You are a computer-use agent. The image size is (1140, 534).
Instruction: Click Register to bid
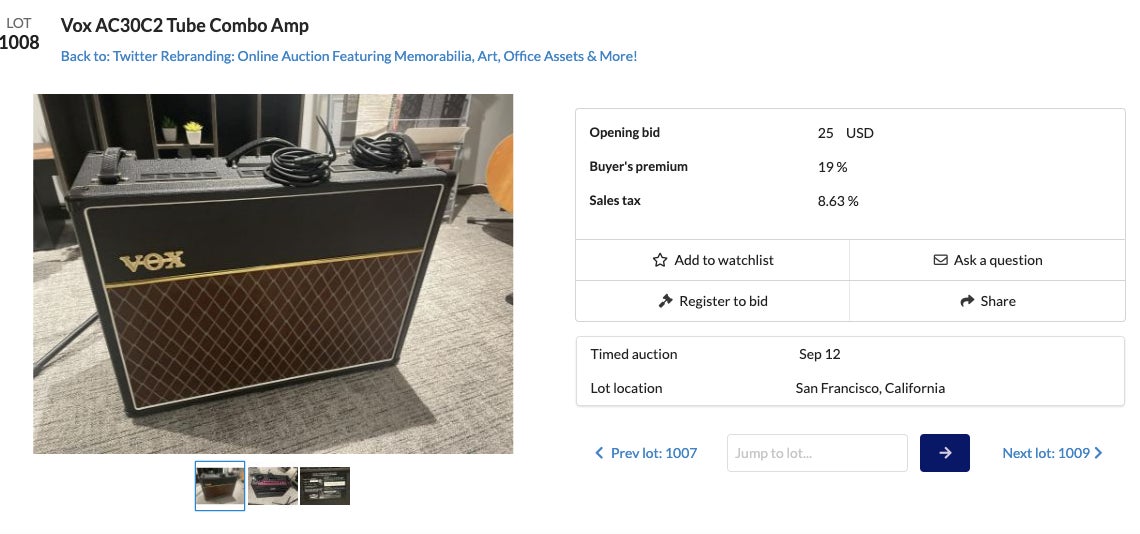pyautogui.click(x=723, y=301)
